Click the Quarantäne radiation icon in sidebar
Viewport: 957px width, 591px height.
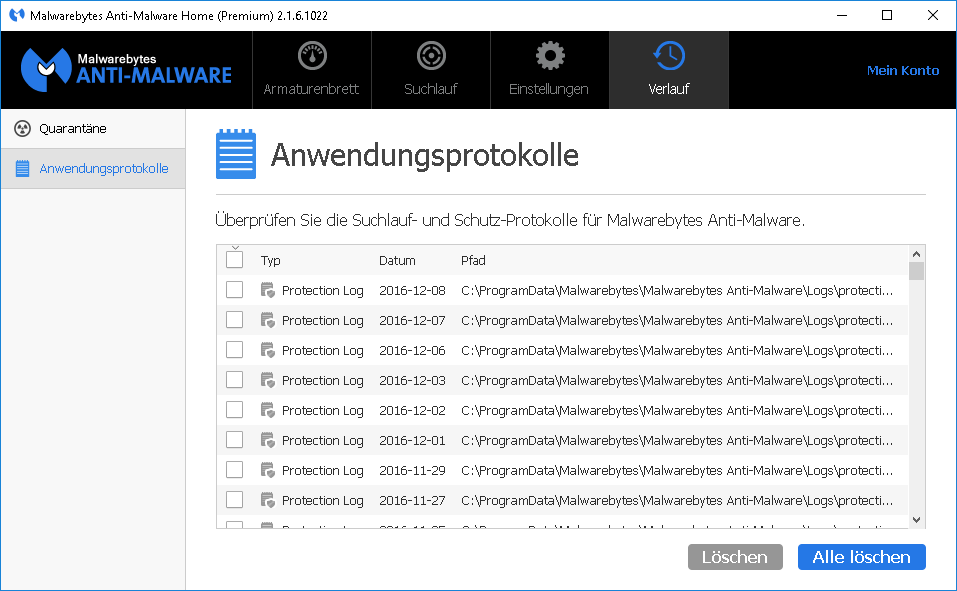point(23,129)
